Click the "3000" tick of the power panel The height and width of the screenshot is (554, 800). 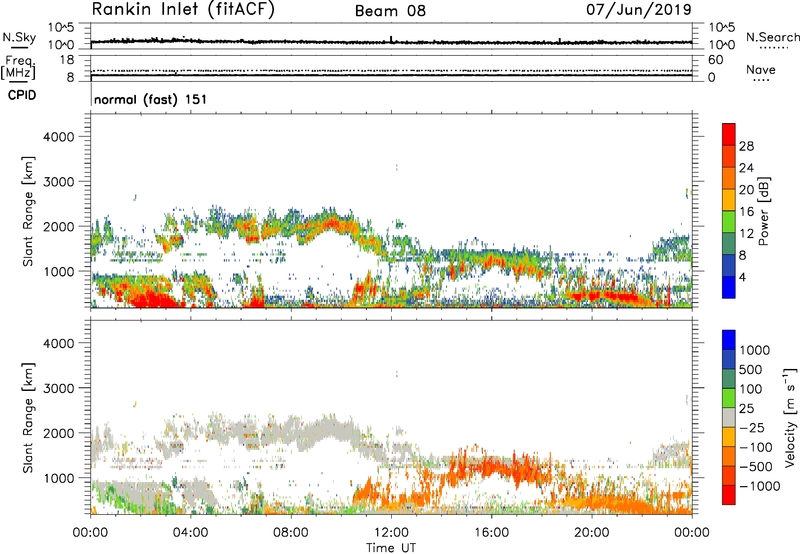click(x=59, y=182)
